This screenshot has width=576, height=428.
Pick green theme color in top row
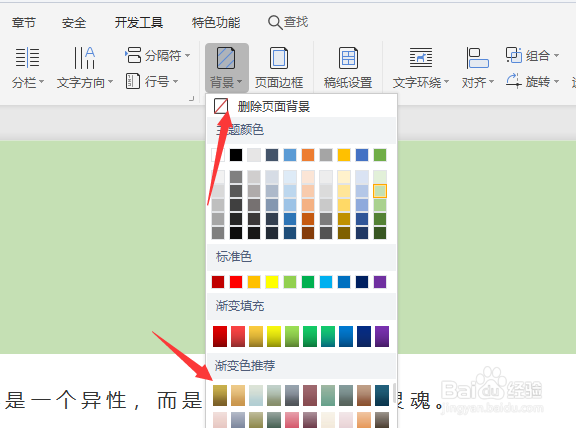(380, 155)
